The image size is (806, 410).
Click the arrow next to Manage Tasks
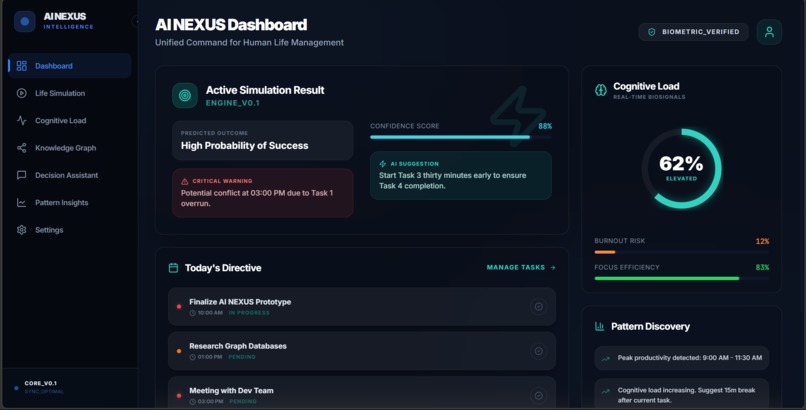[x=553, y=268]
